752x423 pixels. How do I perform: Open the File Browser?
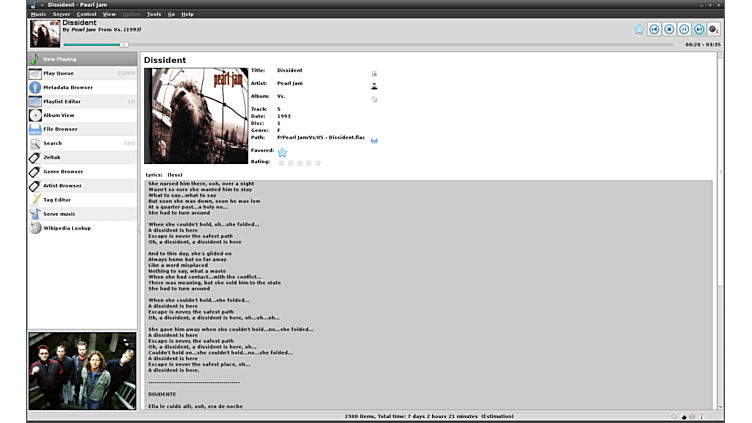(x=60, y=129)
